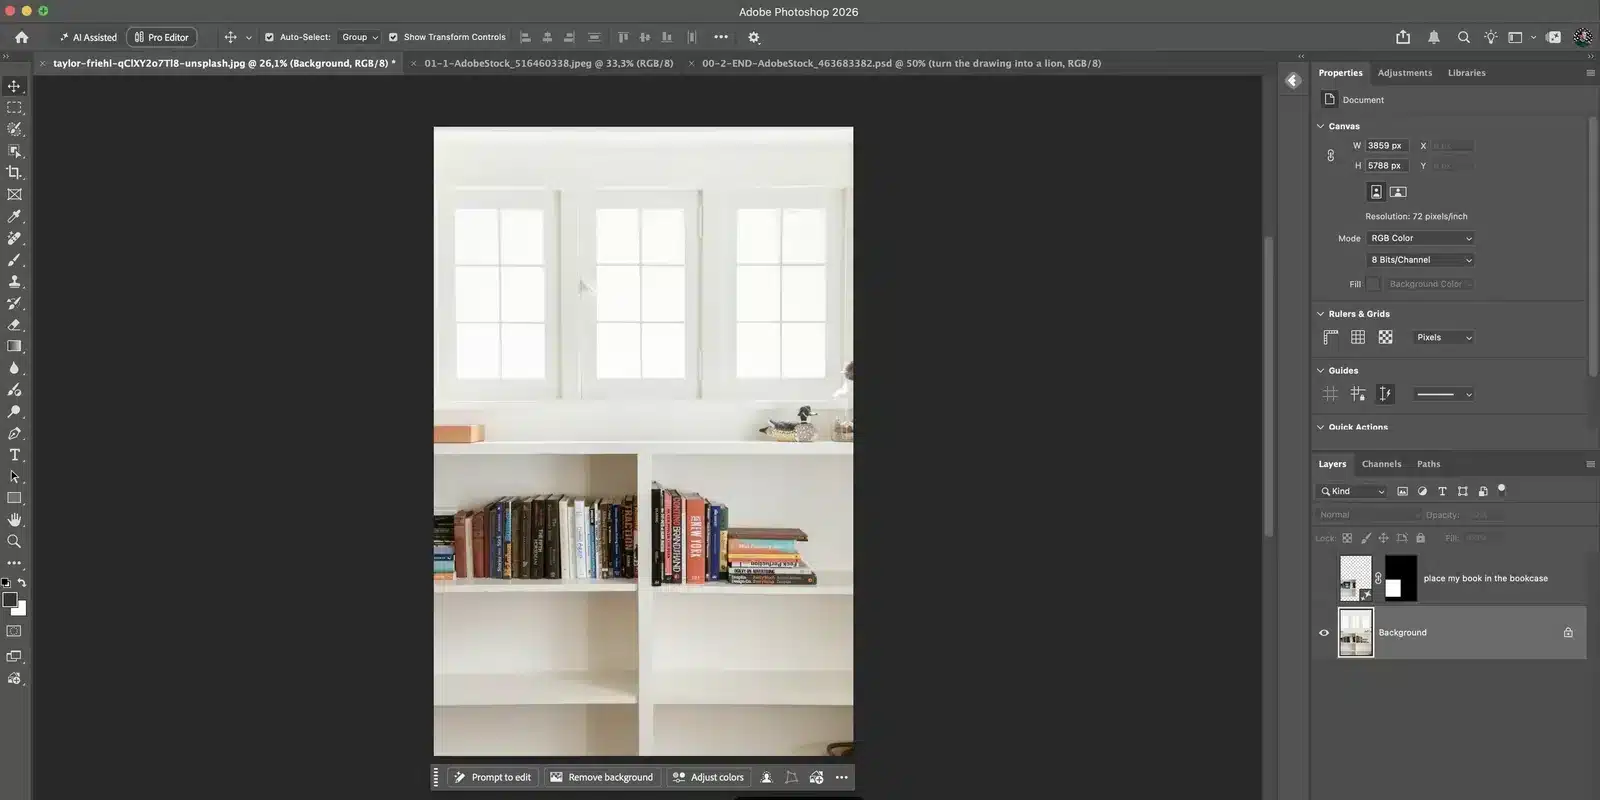Filter layers by type layers icon
Screen dimensions: 1600x800
(1442, 491)
